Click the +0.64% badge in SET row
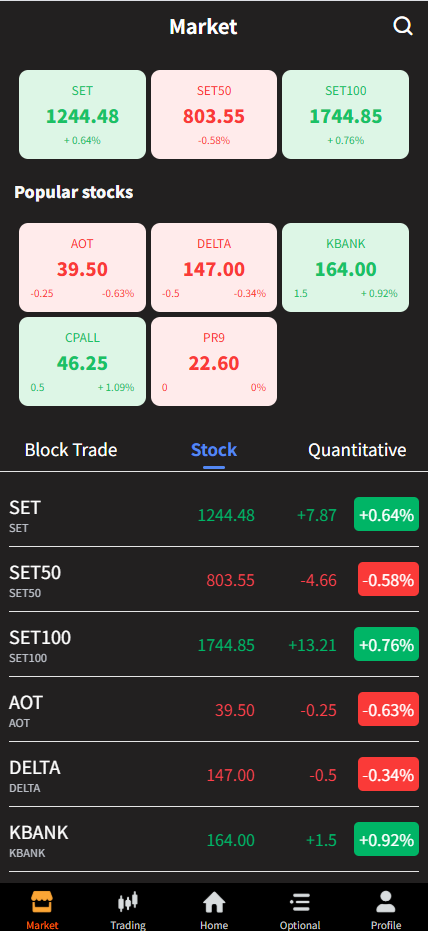Image resolution: width=428 pixels, height=931 pixels. 386,514
